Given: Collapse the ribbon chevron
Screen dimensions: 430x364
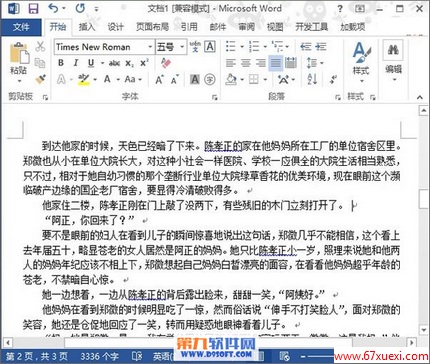Looking at the screenshot, I should point(420,97).
